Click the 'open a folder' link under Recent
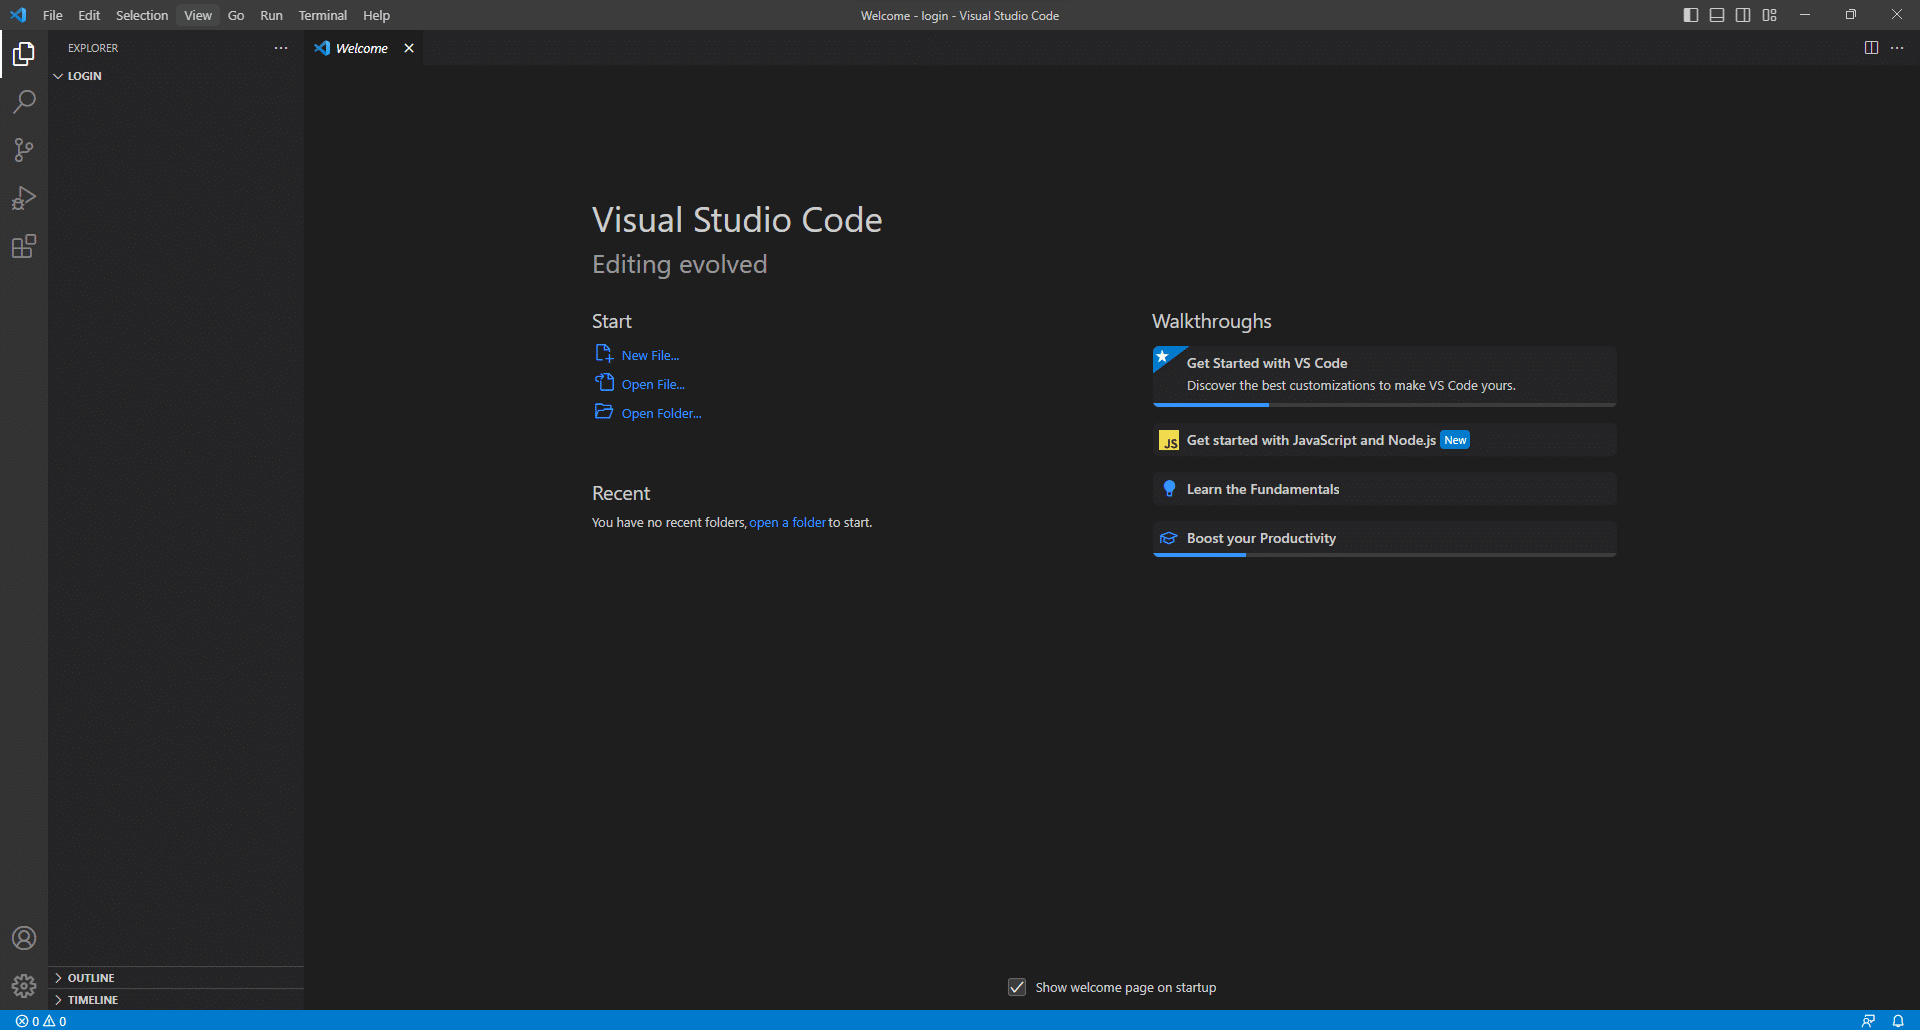The image size is (1920, 1030). pyautogui.click(x=788, y=522)
